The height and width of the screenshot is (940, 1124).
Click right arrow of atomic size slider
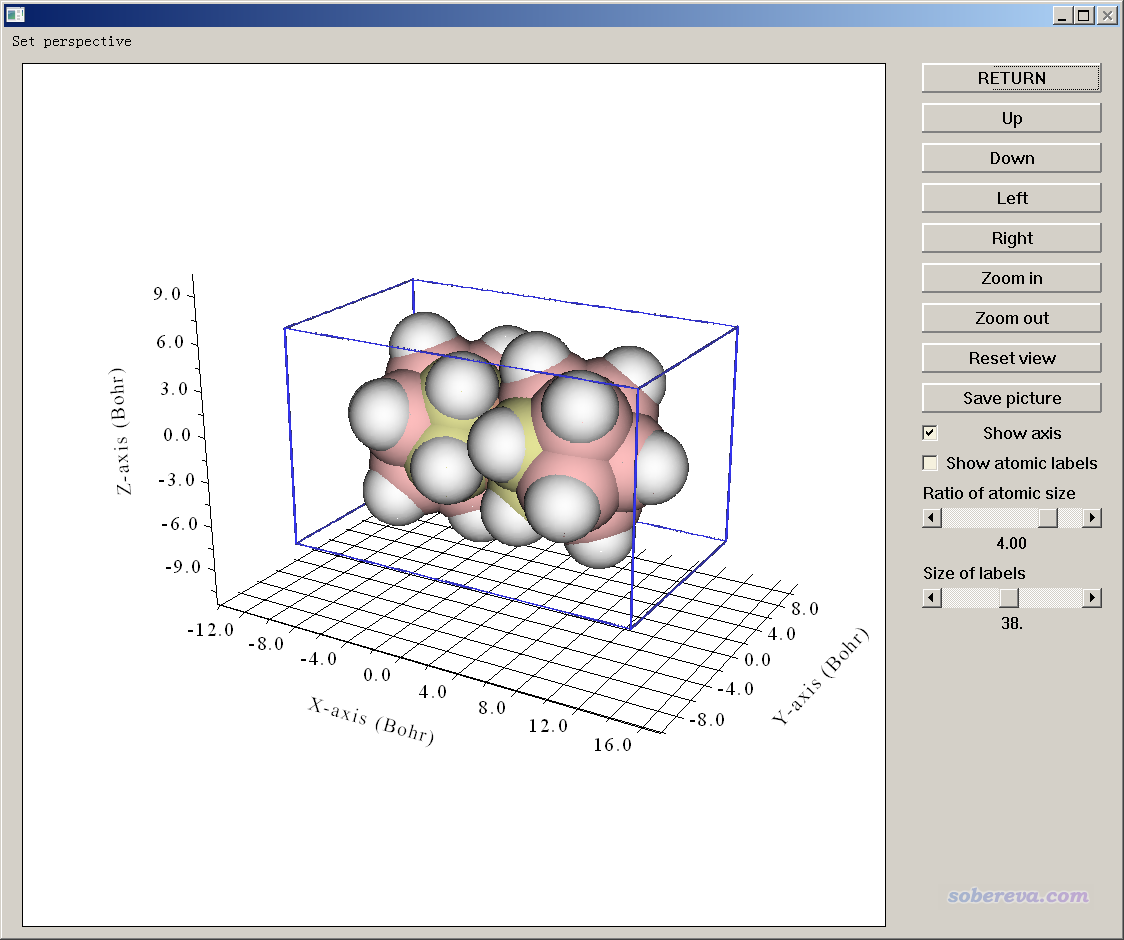[1092, 518]
